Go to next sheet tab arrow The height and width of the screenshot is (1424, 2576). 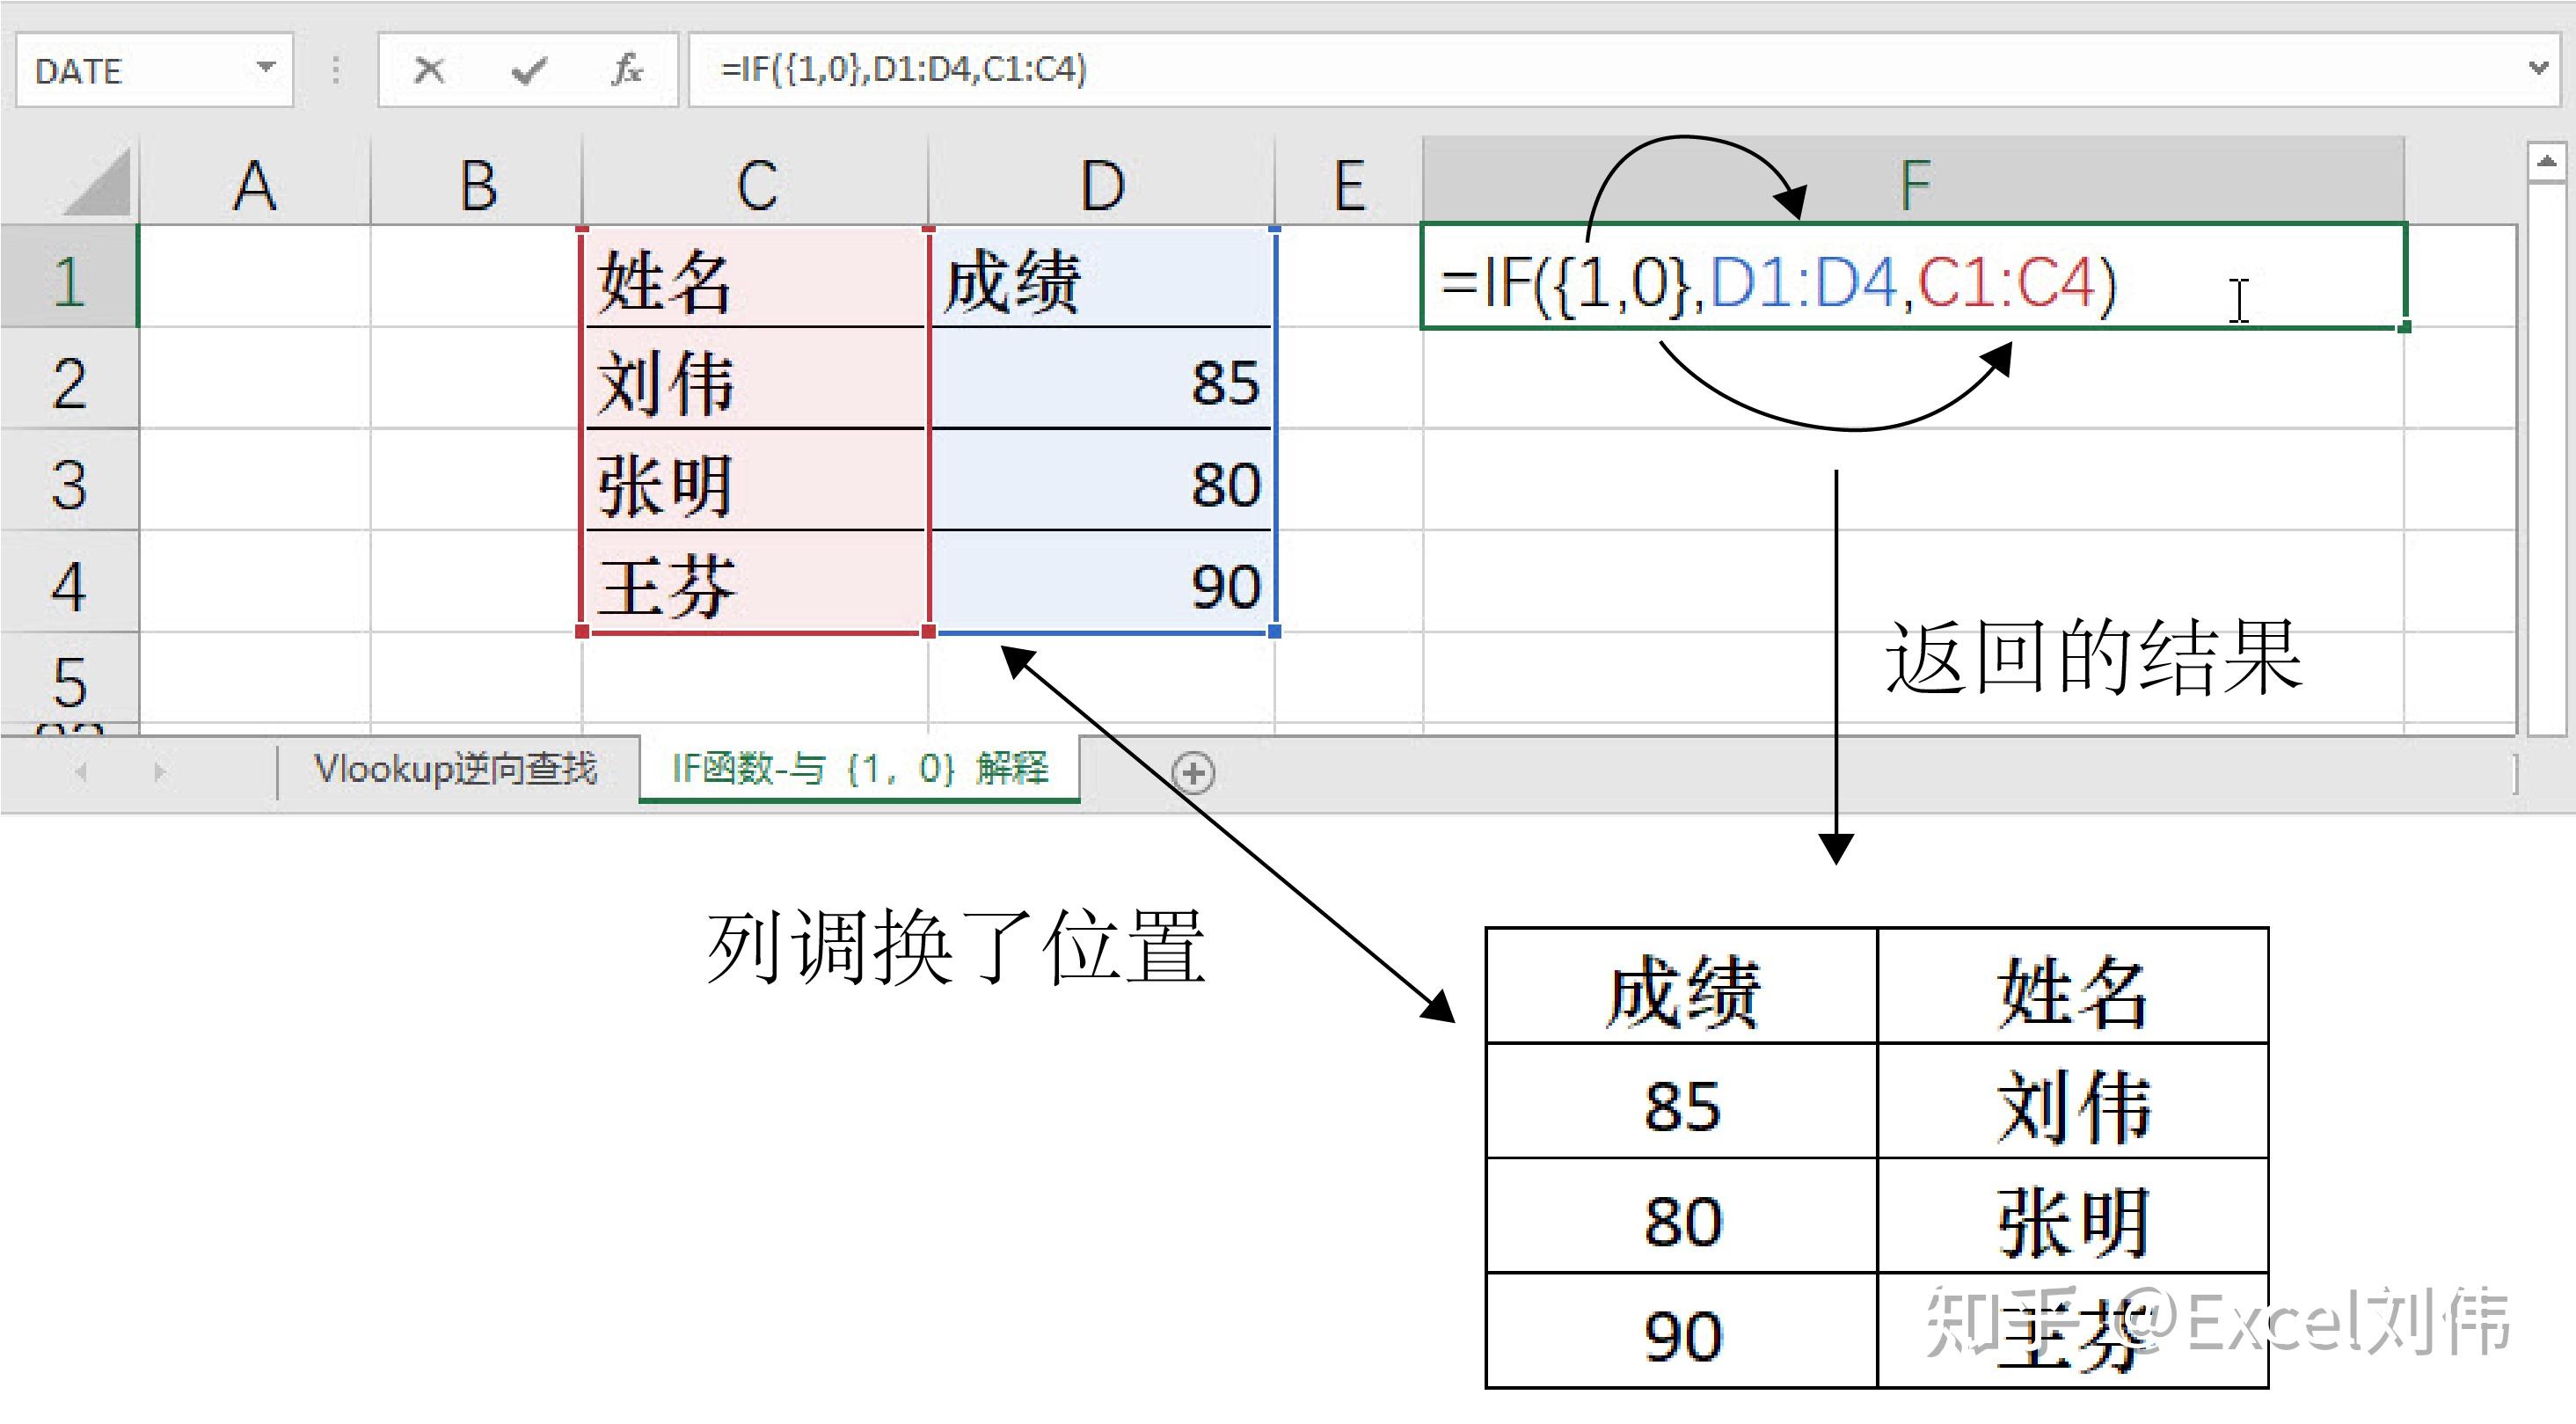click(159, 772)
